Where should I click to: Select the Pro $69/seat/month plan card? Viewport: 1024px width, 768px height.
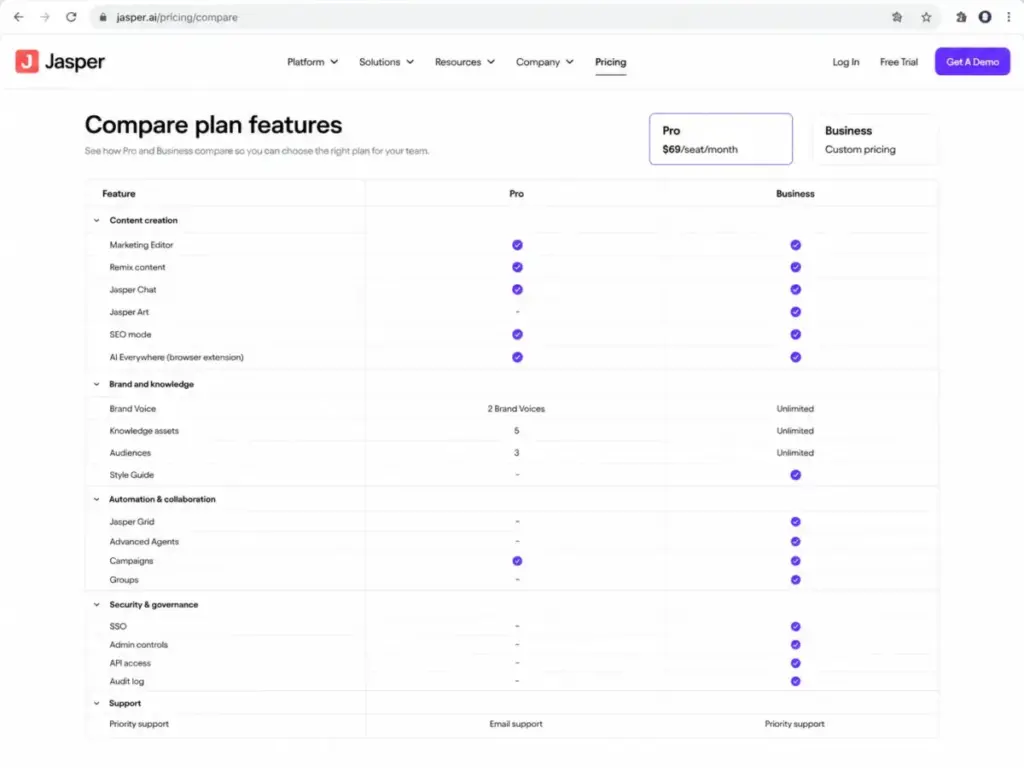coord(720,139)
